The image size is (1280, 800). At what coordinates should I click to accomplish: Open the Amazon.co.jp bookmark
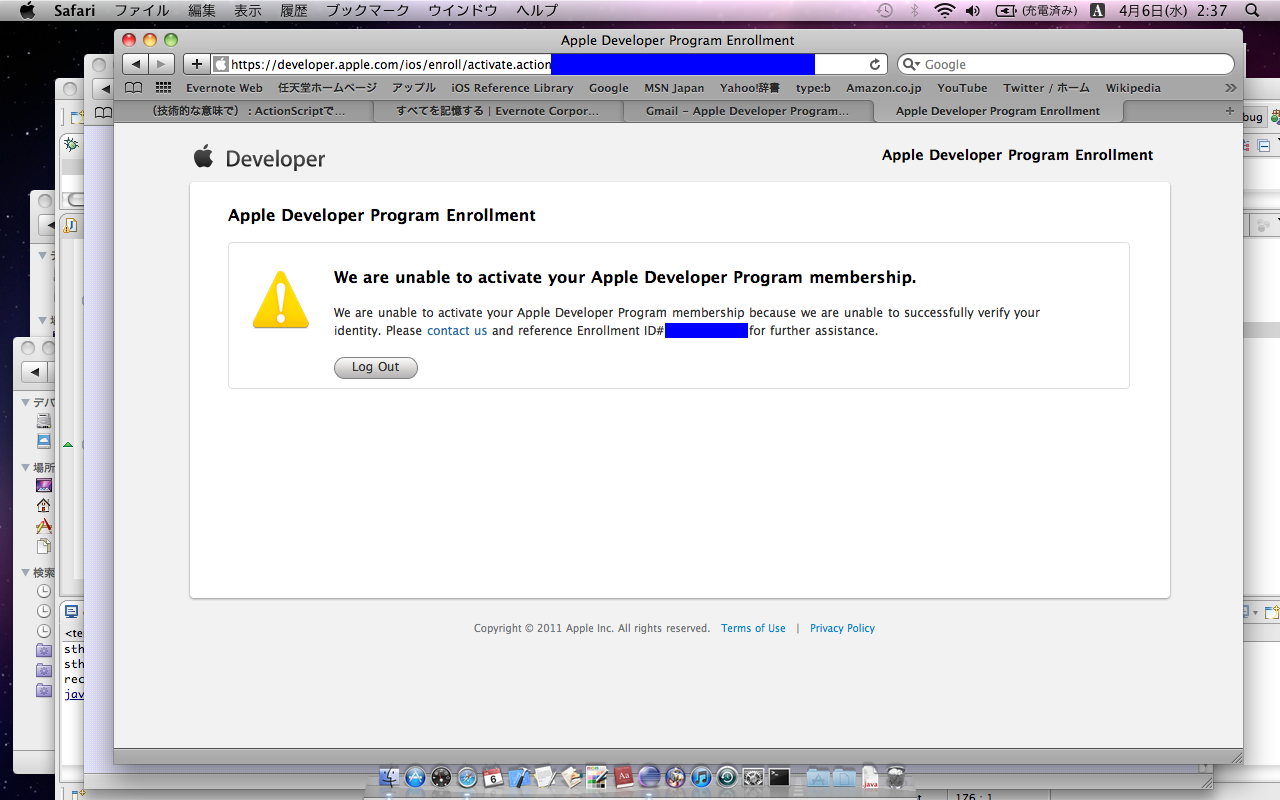pyautogui.click(x=884, y=88)
